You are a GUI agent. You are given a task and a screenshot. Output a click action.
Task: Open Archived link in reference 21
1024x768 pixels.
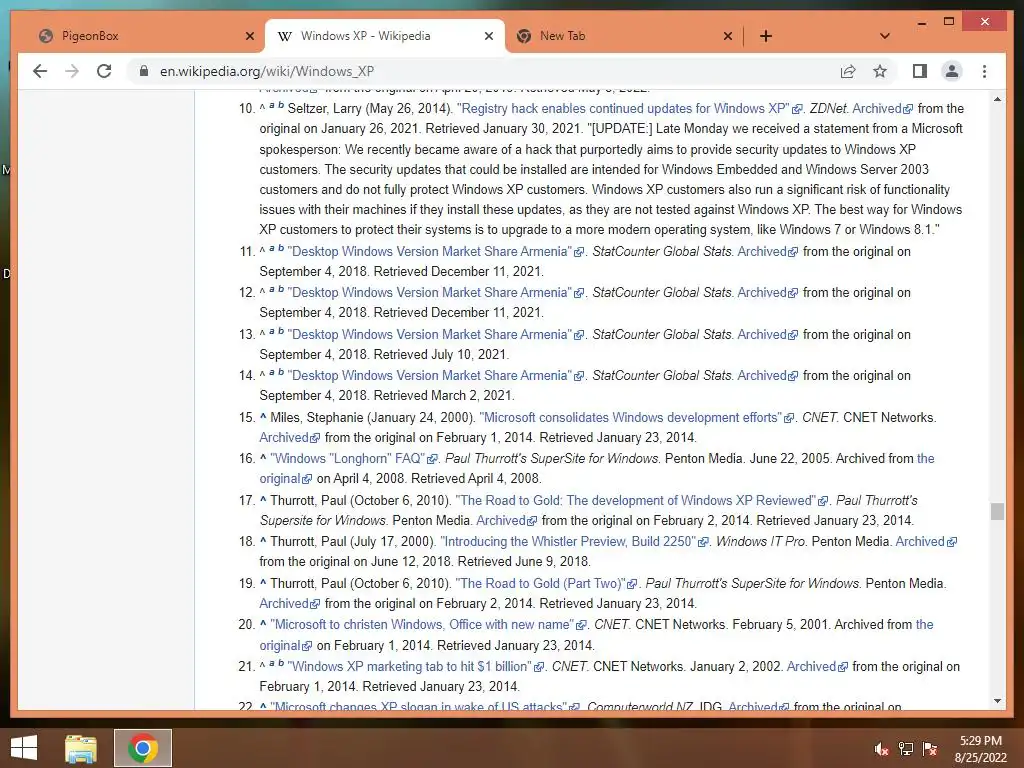[817, 666]
